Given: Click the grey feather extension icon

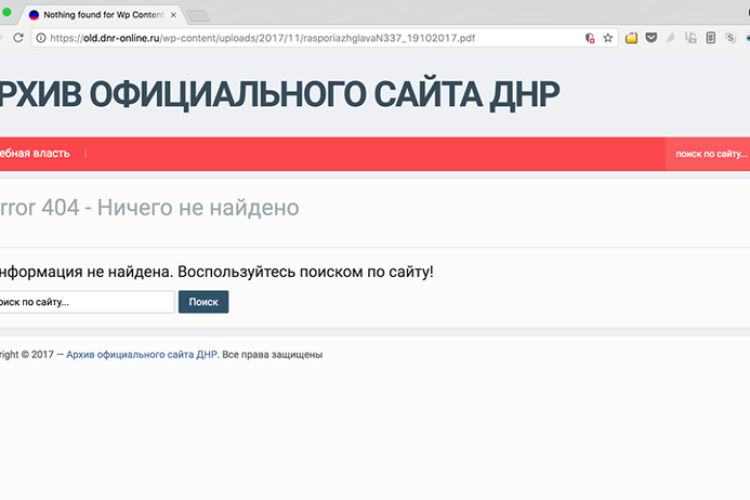Looking at the screenshot, I should tap(671, 38).
